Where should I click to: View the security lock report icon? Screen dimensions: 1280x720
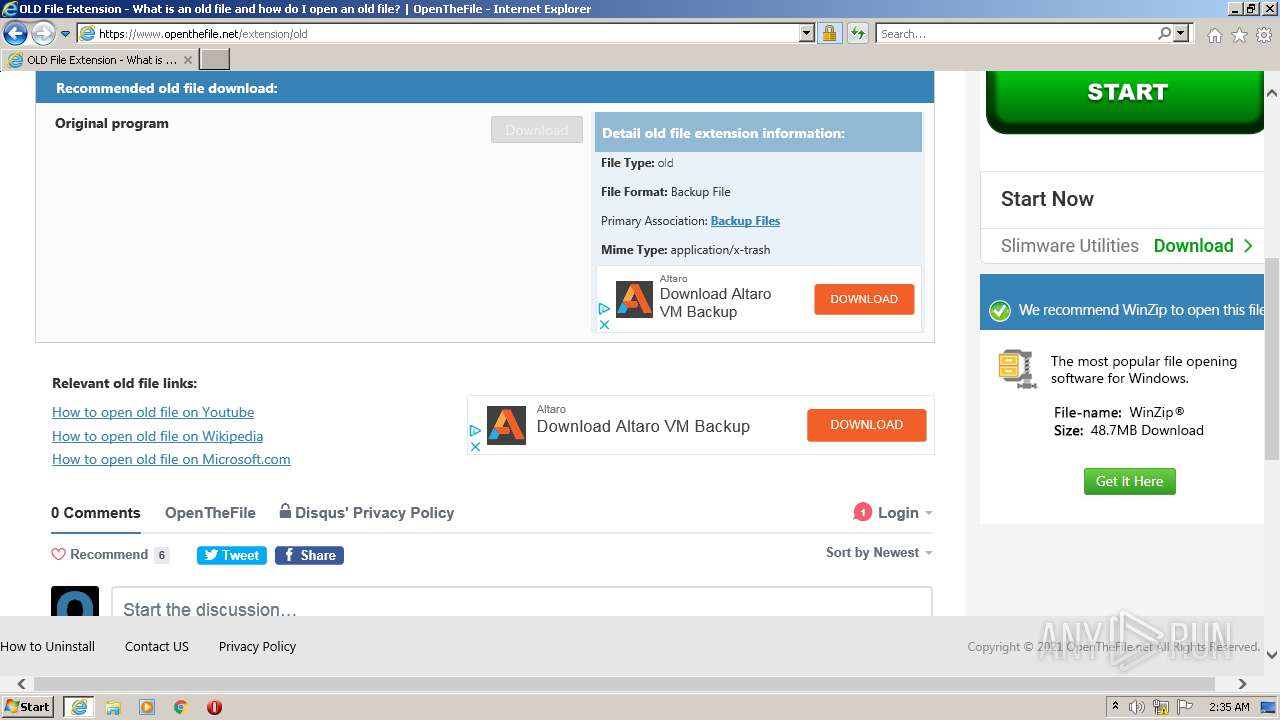pyautogui.click(x=829, y=33)
